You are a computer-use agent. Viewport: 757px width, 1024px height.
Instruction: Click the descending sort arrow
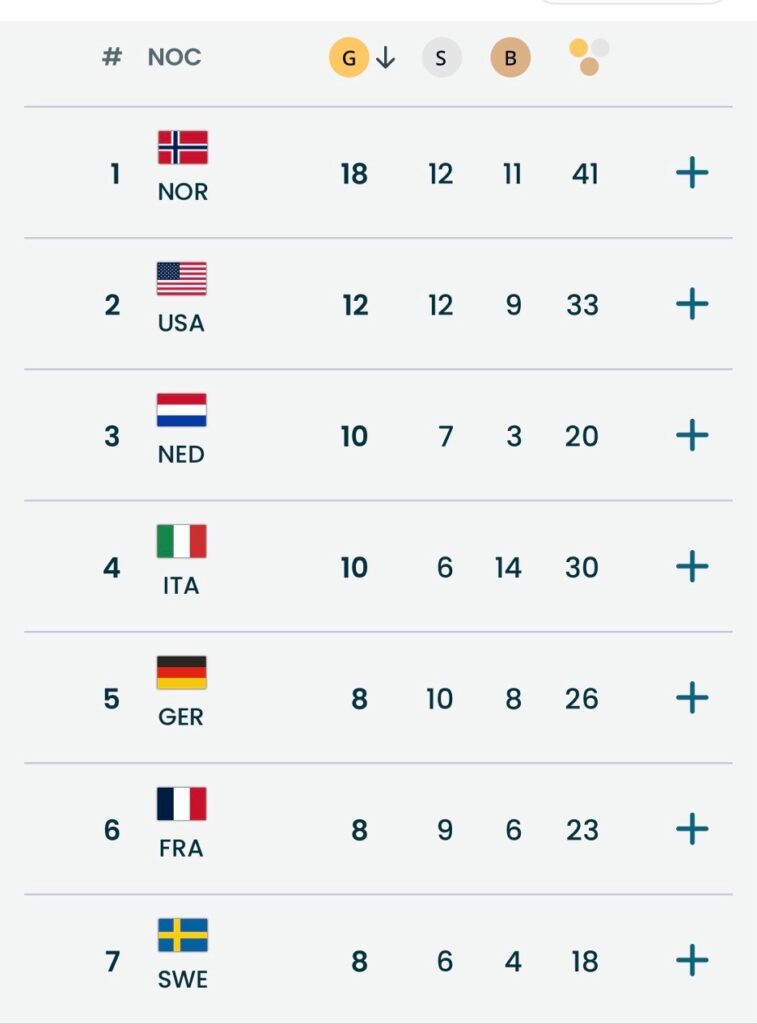[386, 58]
